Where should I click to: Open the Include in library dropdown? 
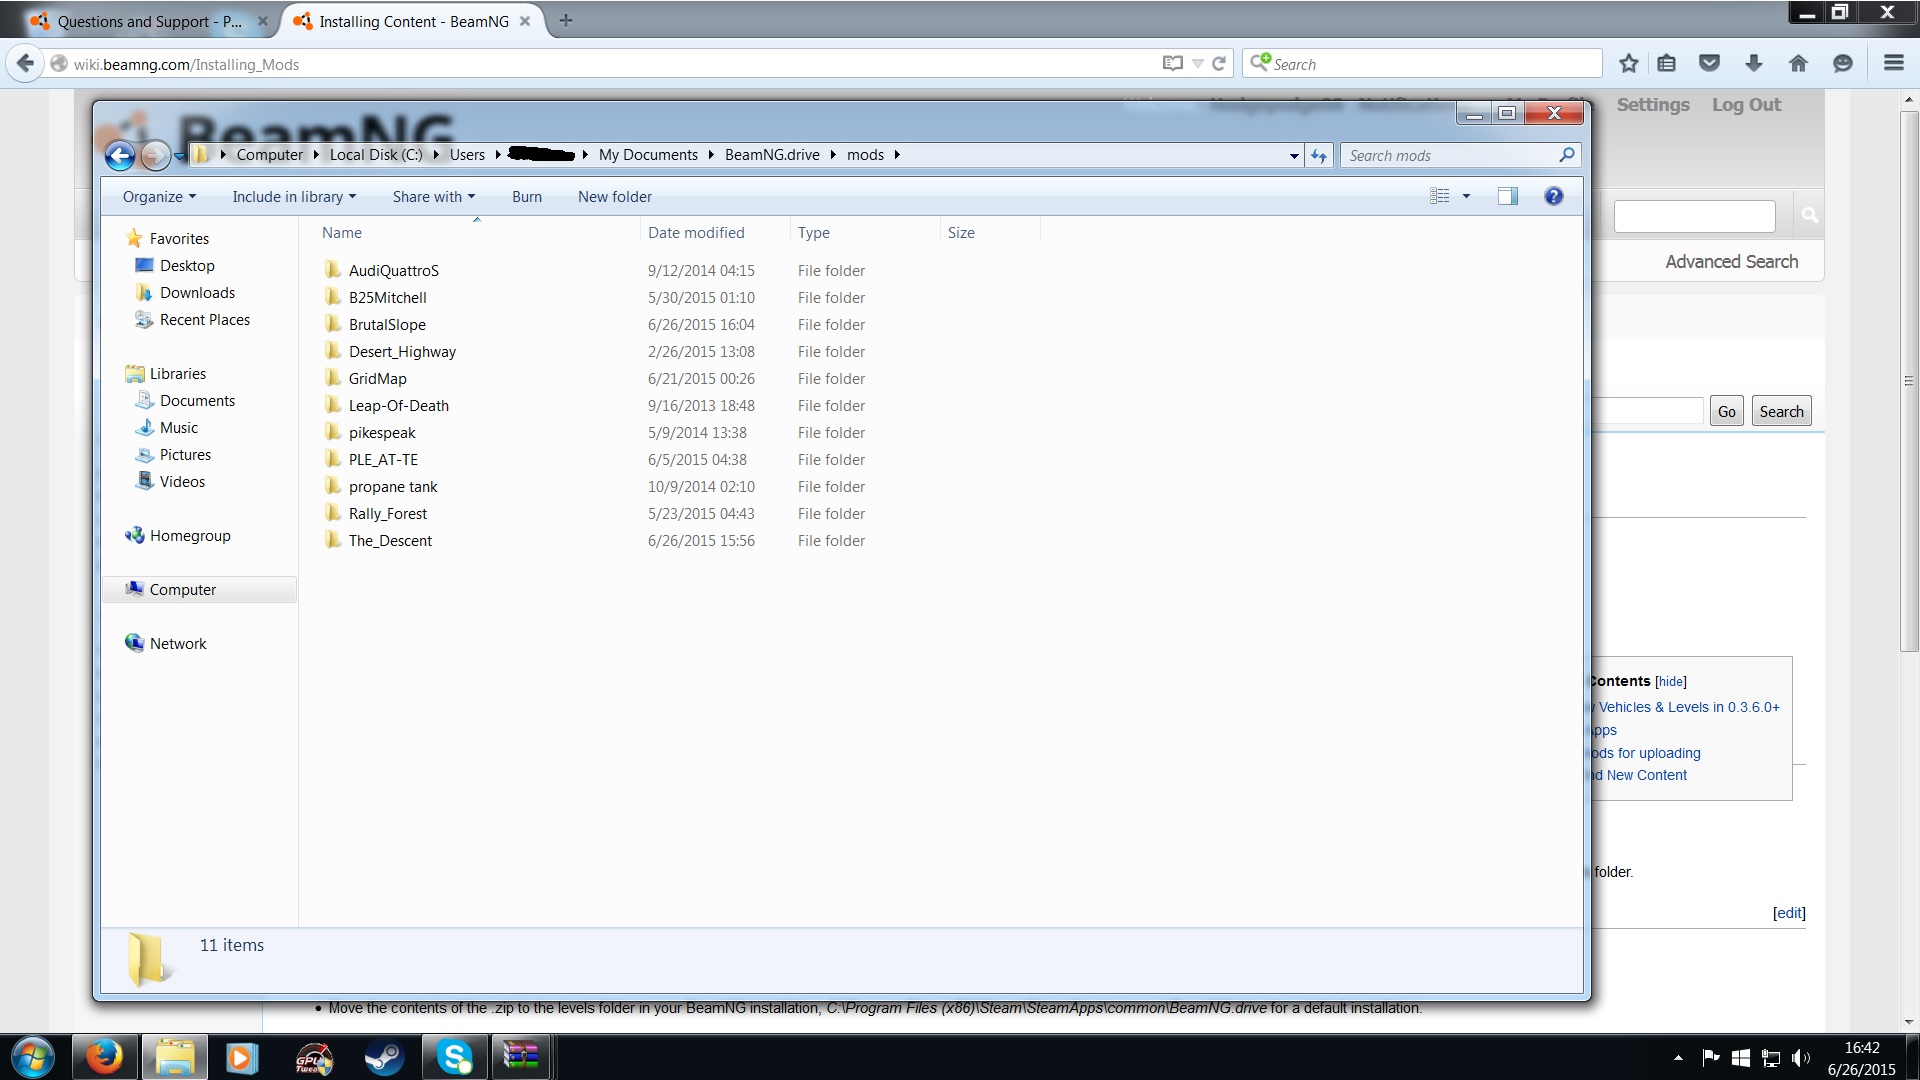pyautogui.click(x=294, y=197)
